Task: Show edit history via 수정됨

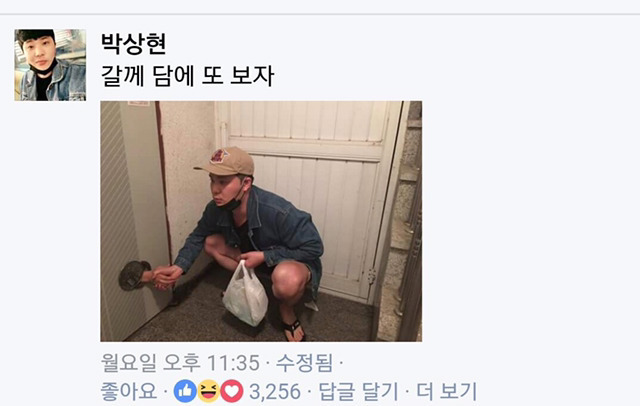Action: click(304, 362)
